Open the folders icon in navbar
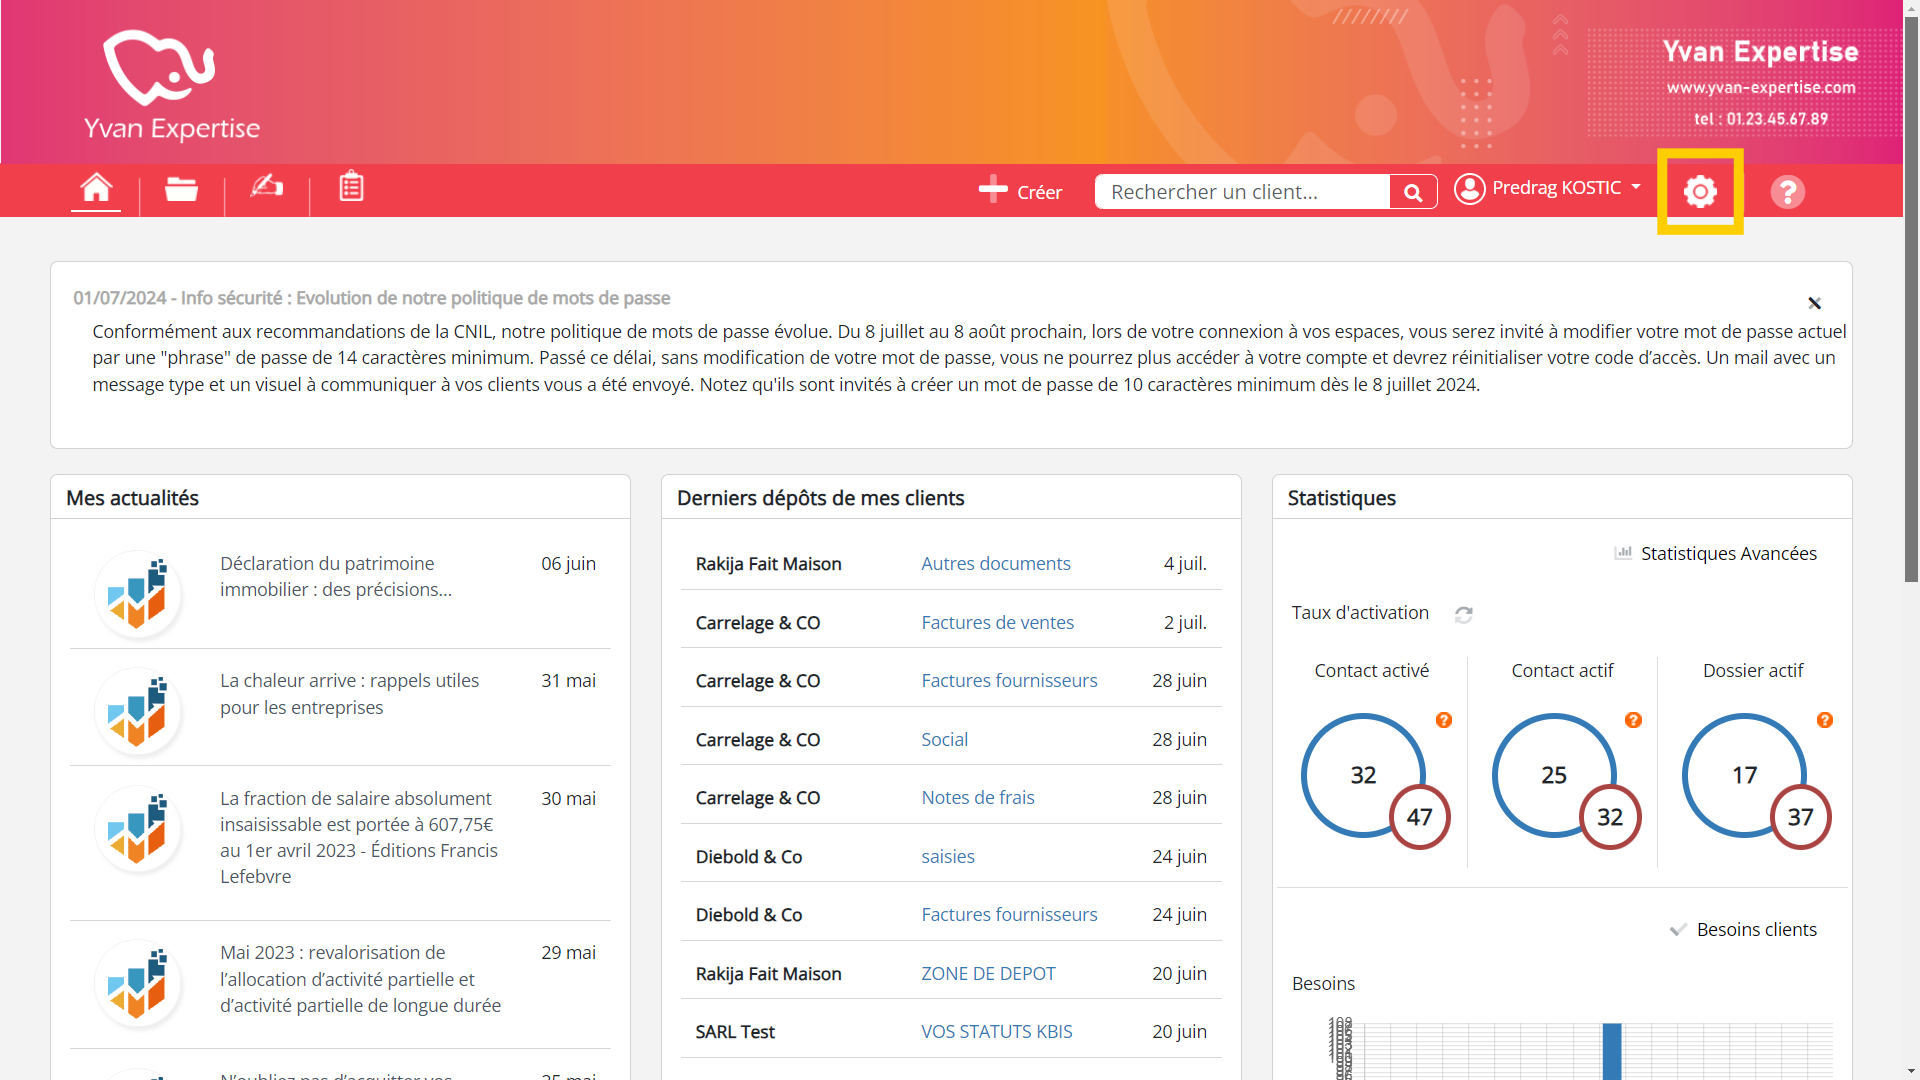 click(x=181, y=189)
